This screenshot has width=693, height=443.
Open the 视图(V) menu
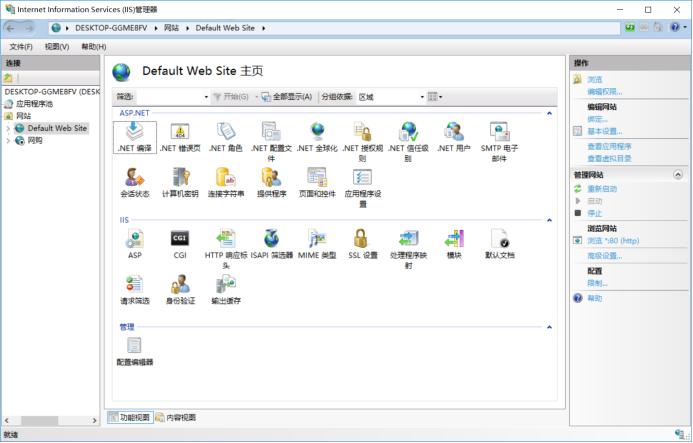[x=57, y=47]
